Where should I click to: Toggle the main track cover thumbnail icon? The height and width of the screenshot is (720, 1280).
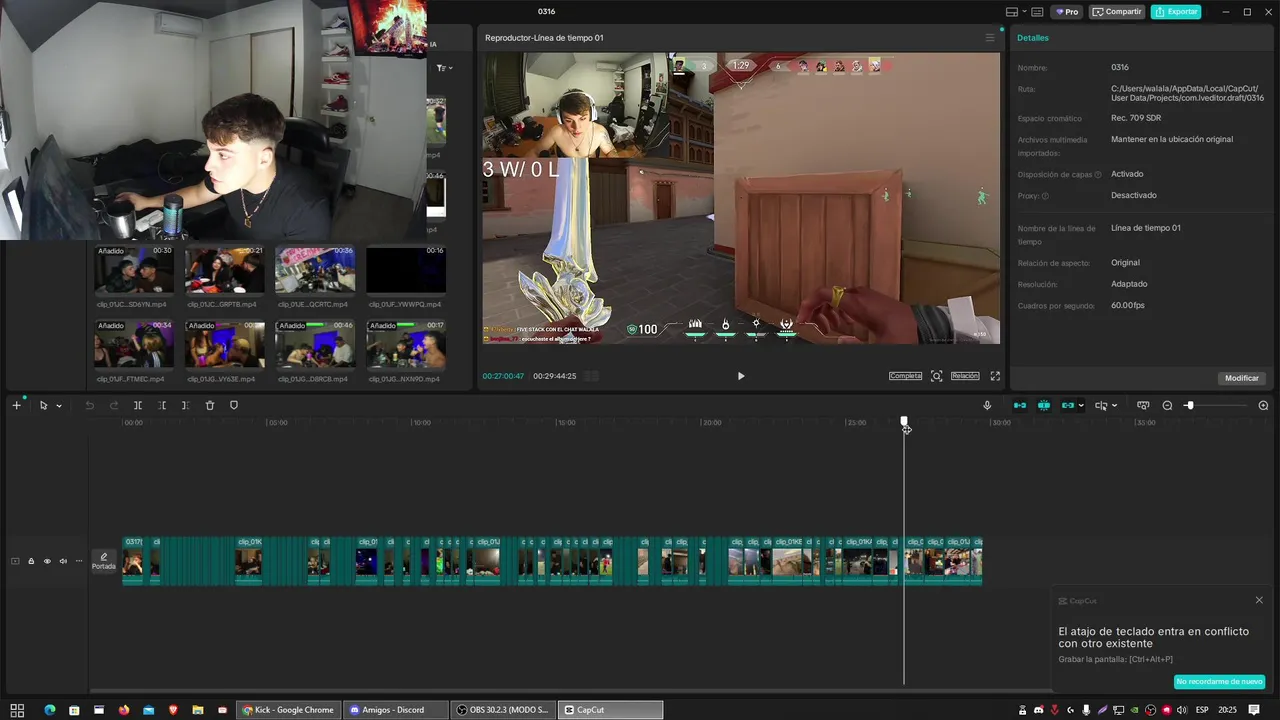(x=15, y=561)
